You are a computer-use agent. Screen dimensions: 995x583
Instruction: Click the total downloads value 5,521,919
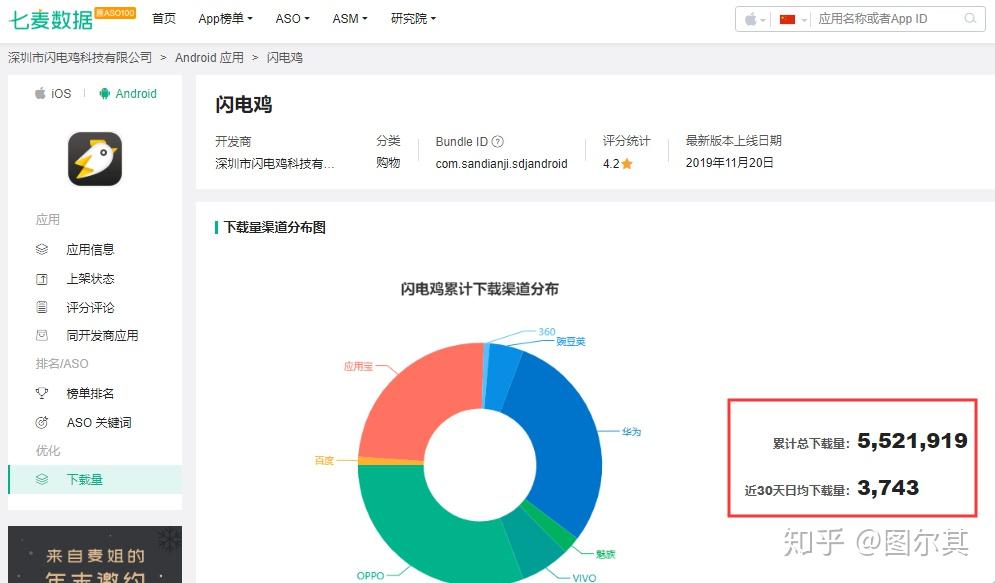coord(912,440)
